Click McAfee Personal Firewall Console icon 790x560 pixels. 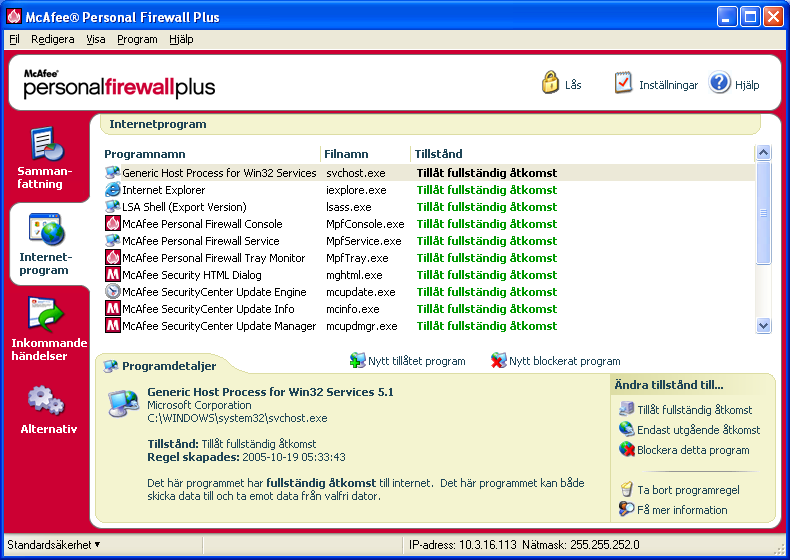pos(112,224)
